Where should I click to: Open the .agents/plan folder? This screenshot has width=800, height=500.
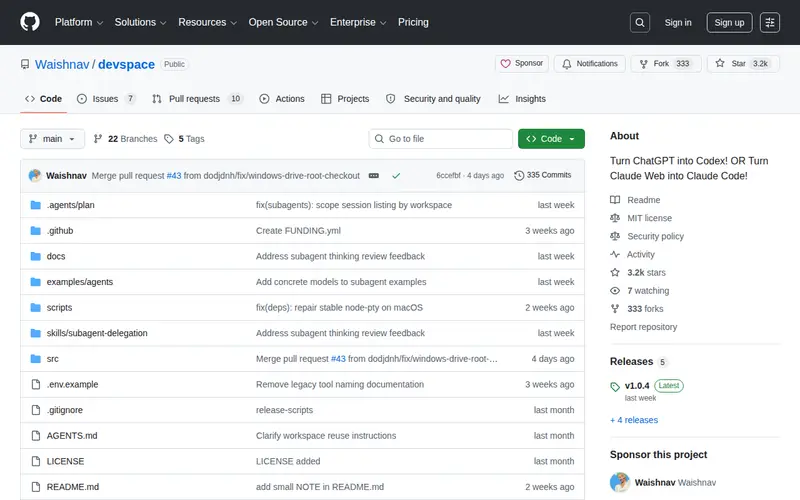(70, 205)
